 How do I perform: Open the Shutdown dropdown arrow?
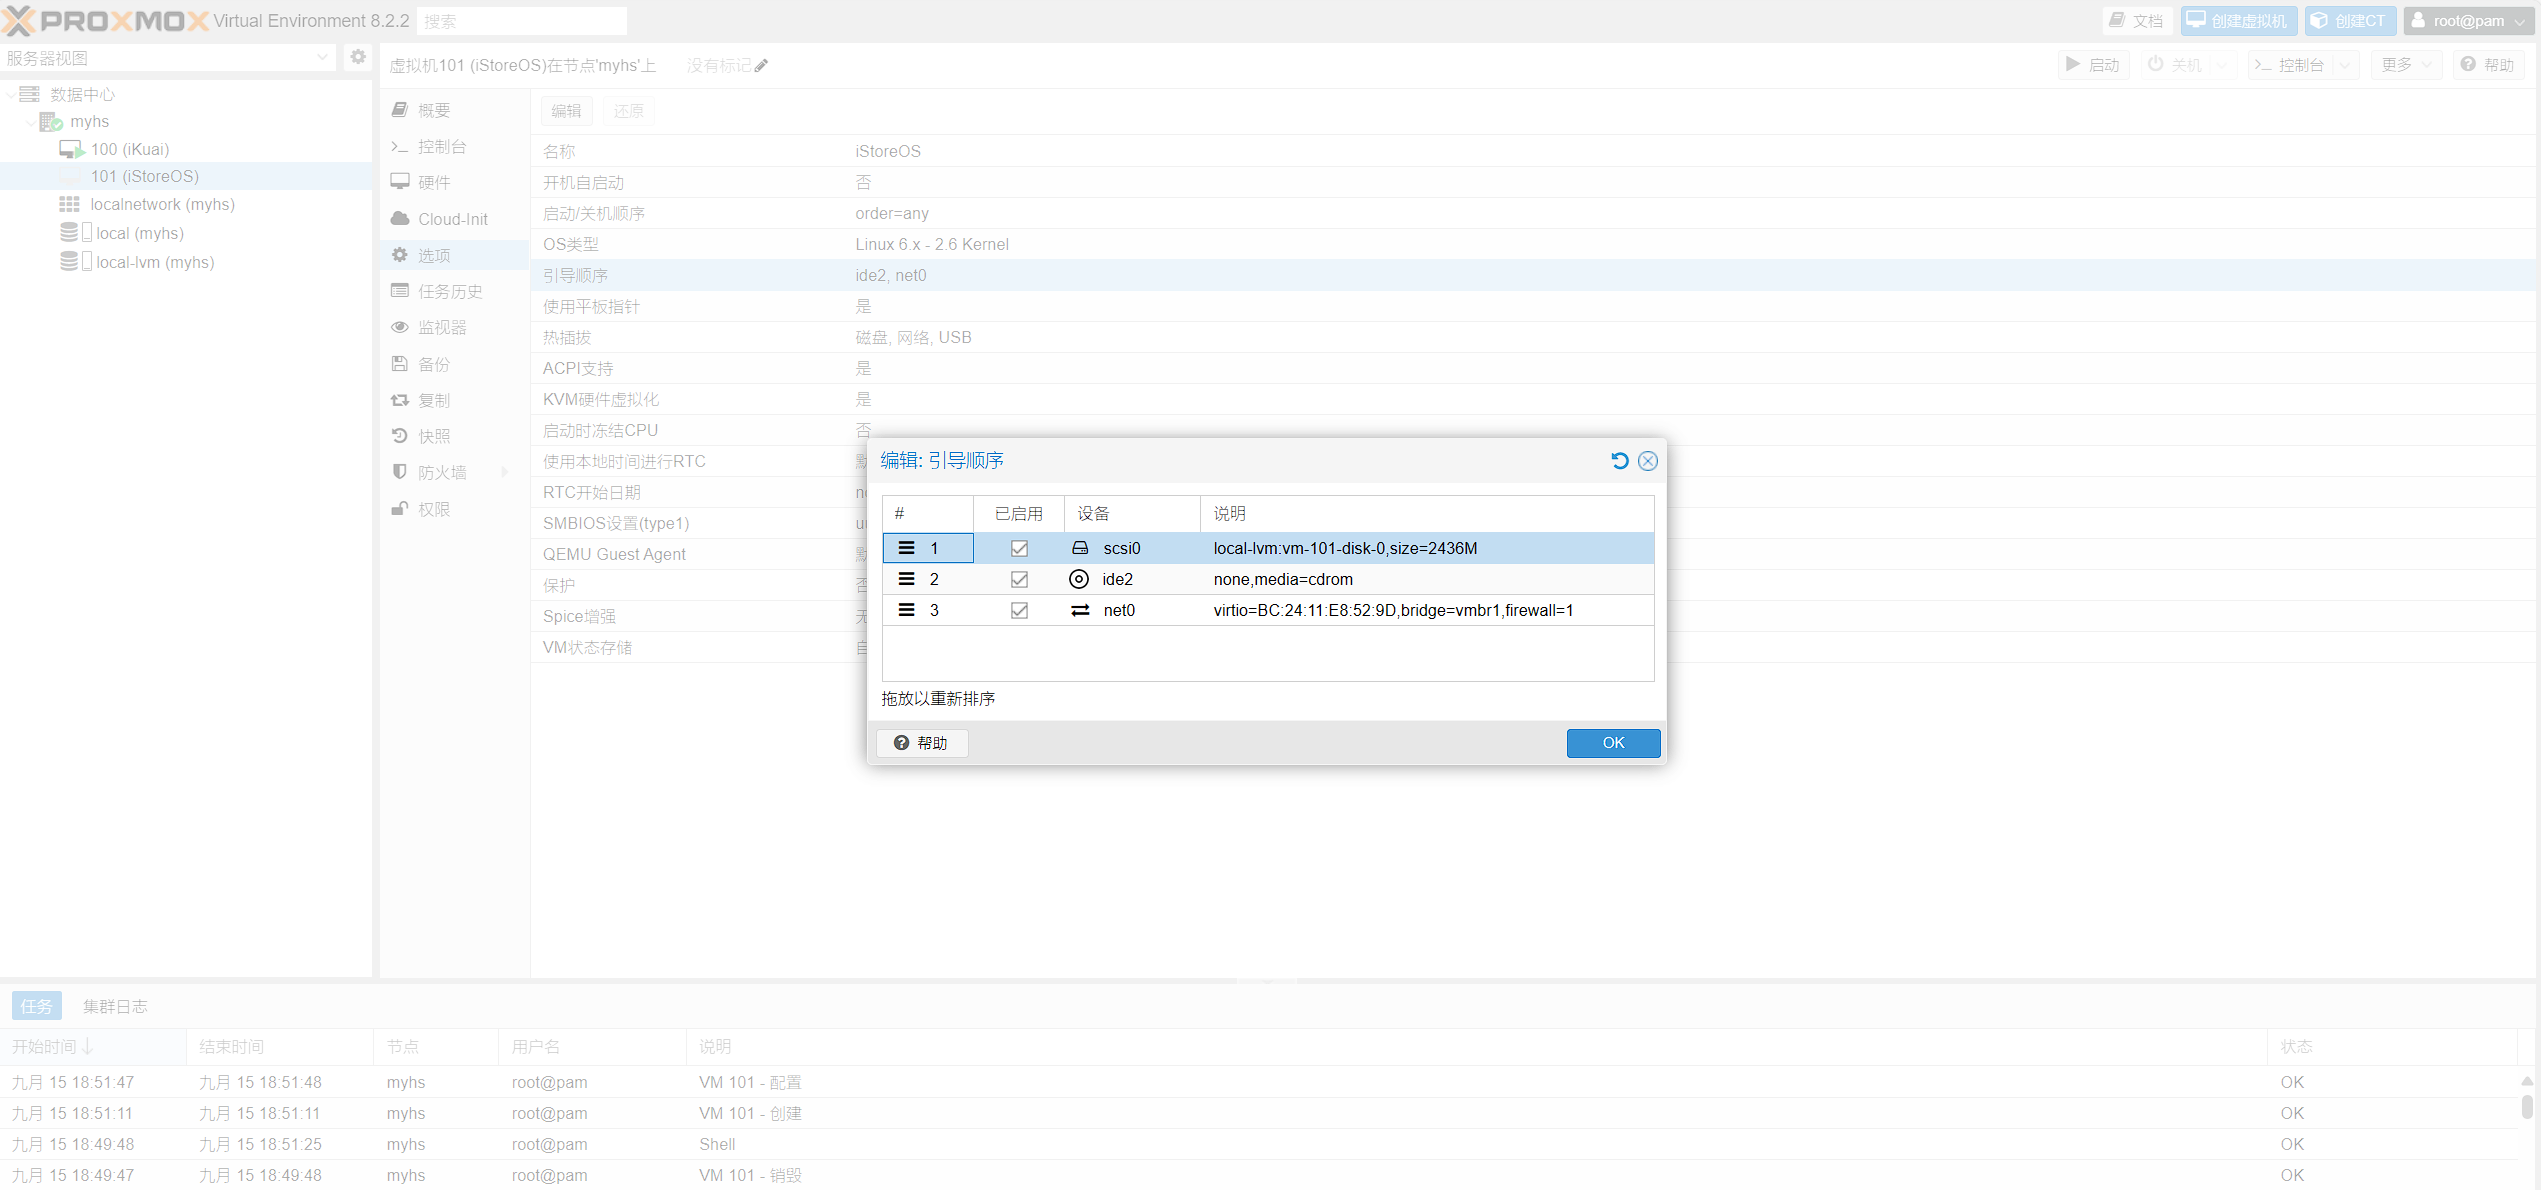[2222, 65]
